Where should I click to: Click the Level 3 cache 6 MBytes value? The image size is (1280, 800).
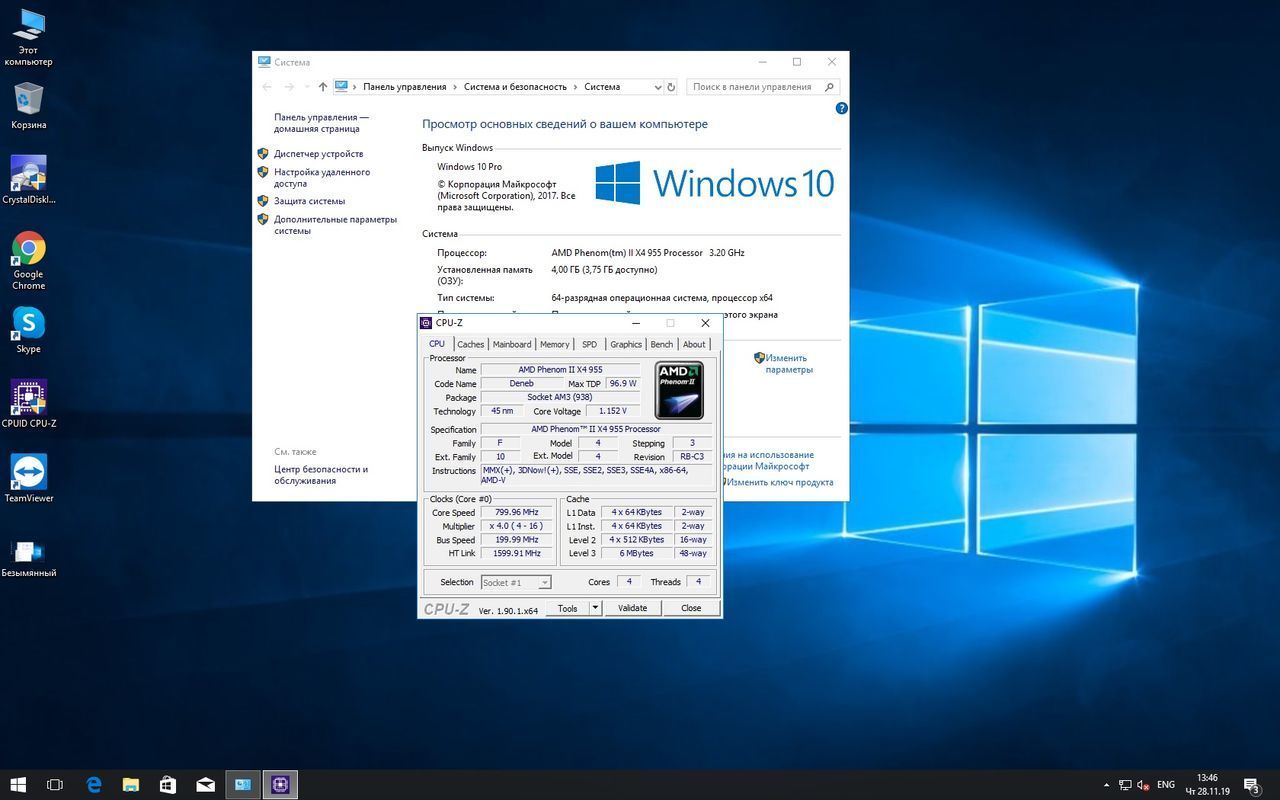click(637, 553)
